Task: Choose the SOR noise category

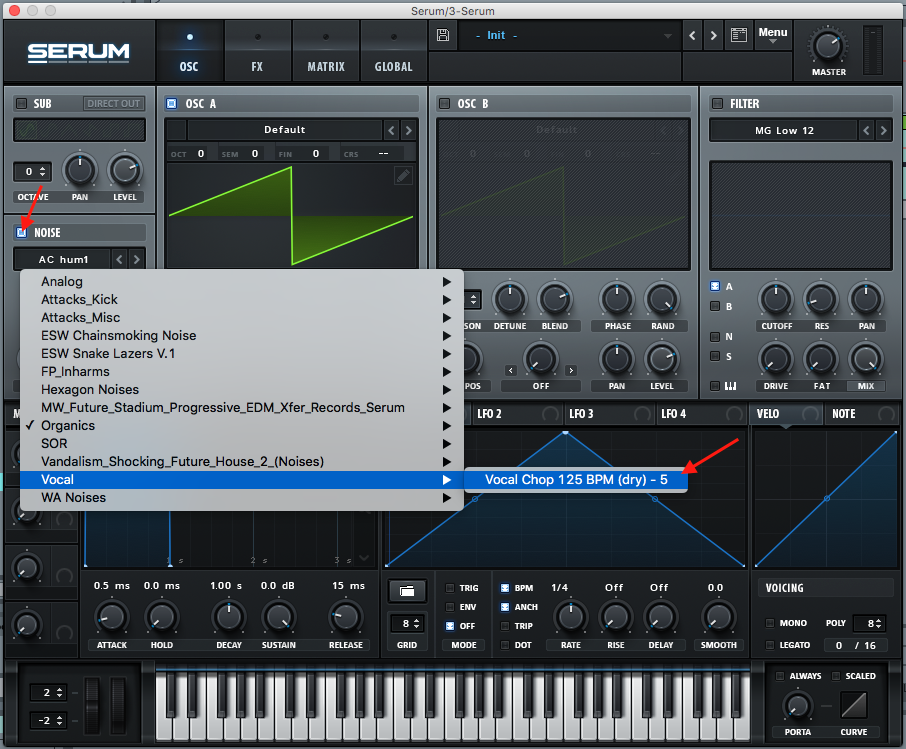Action: click(242, 443)
